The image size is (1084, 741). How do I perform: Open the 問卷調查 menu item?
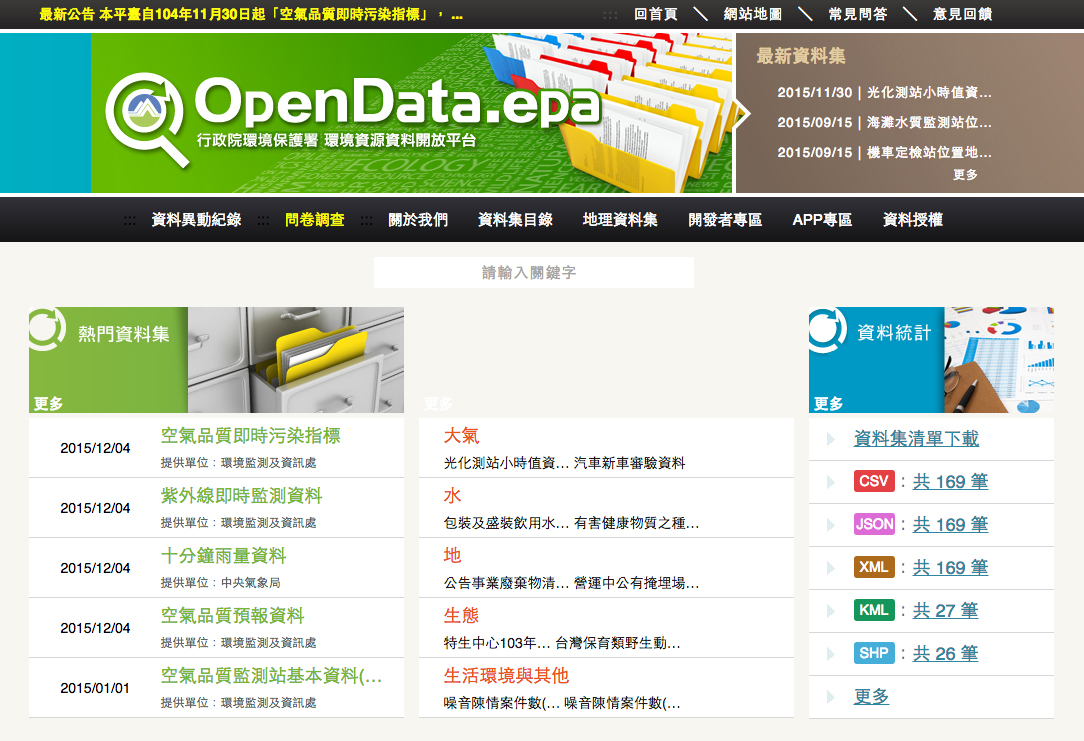point(315,220)
